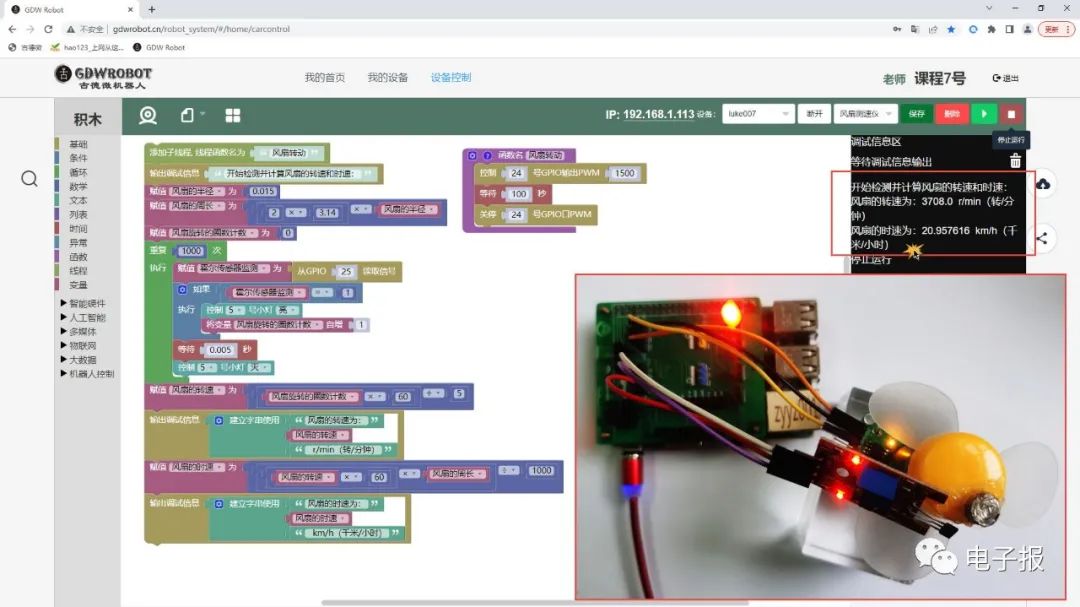Screen dimensions: 1080x607
Task: Click the browser profile avatar icon
Action: tap(1028, 29)
